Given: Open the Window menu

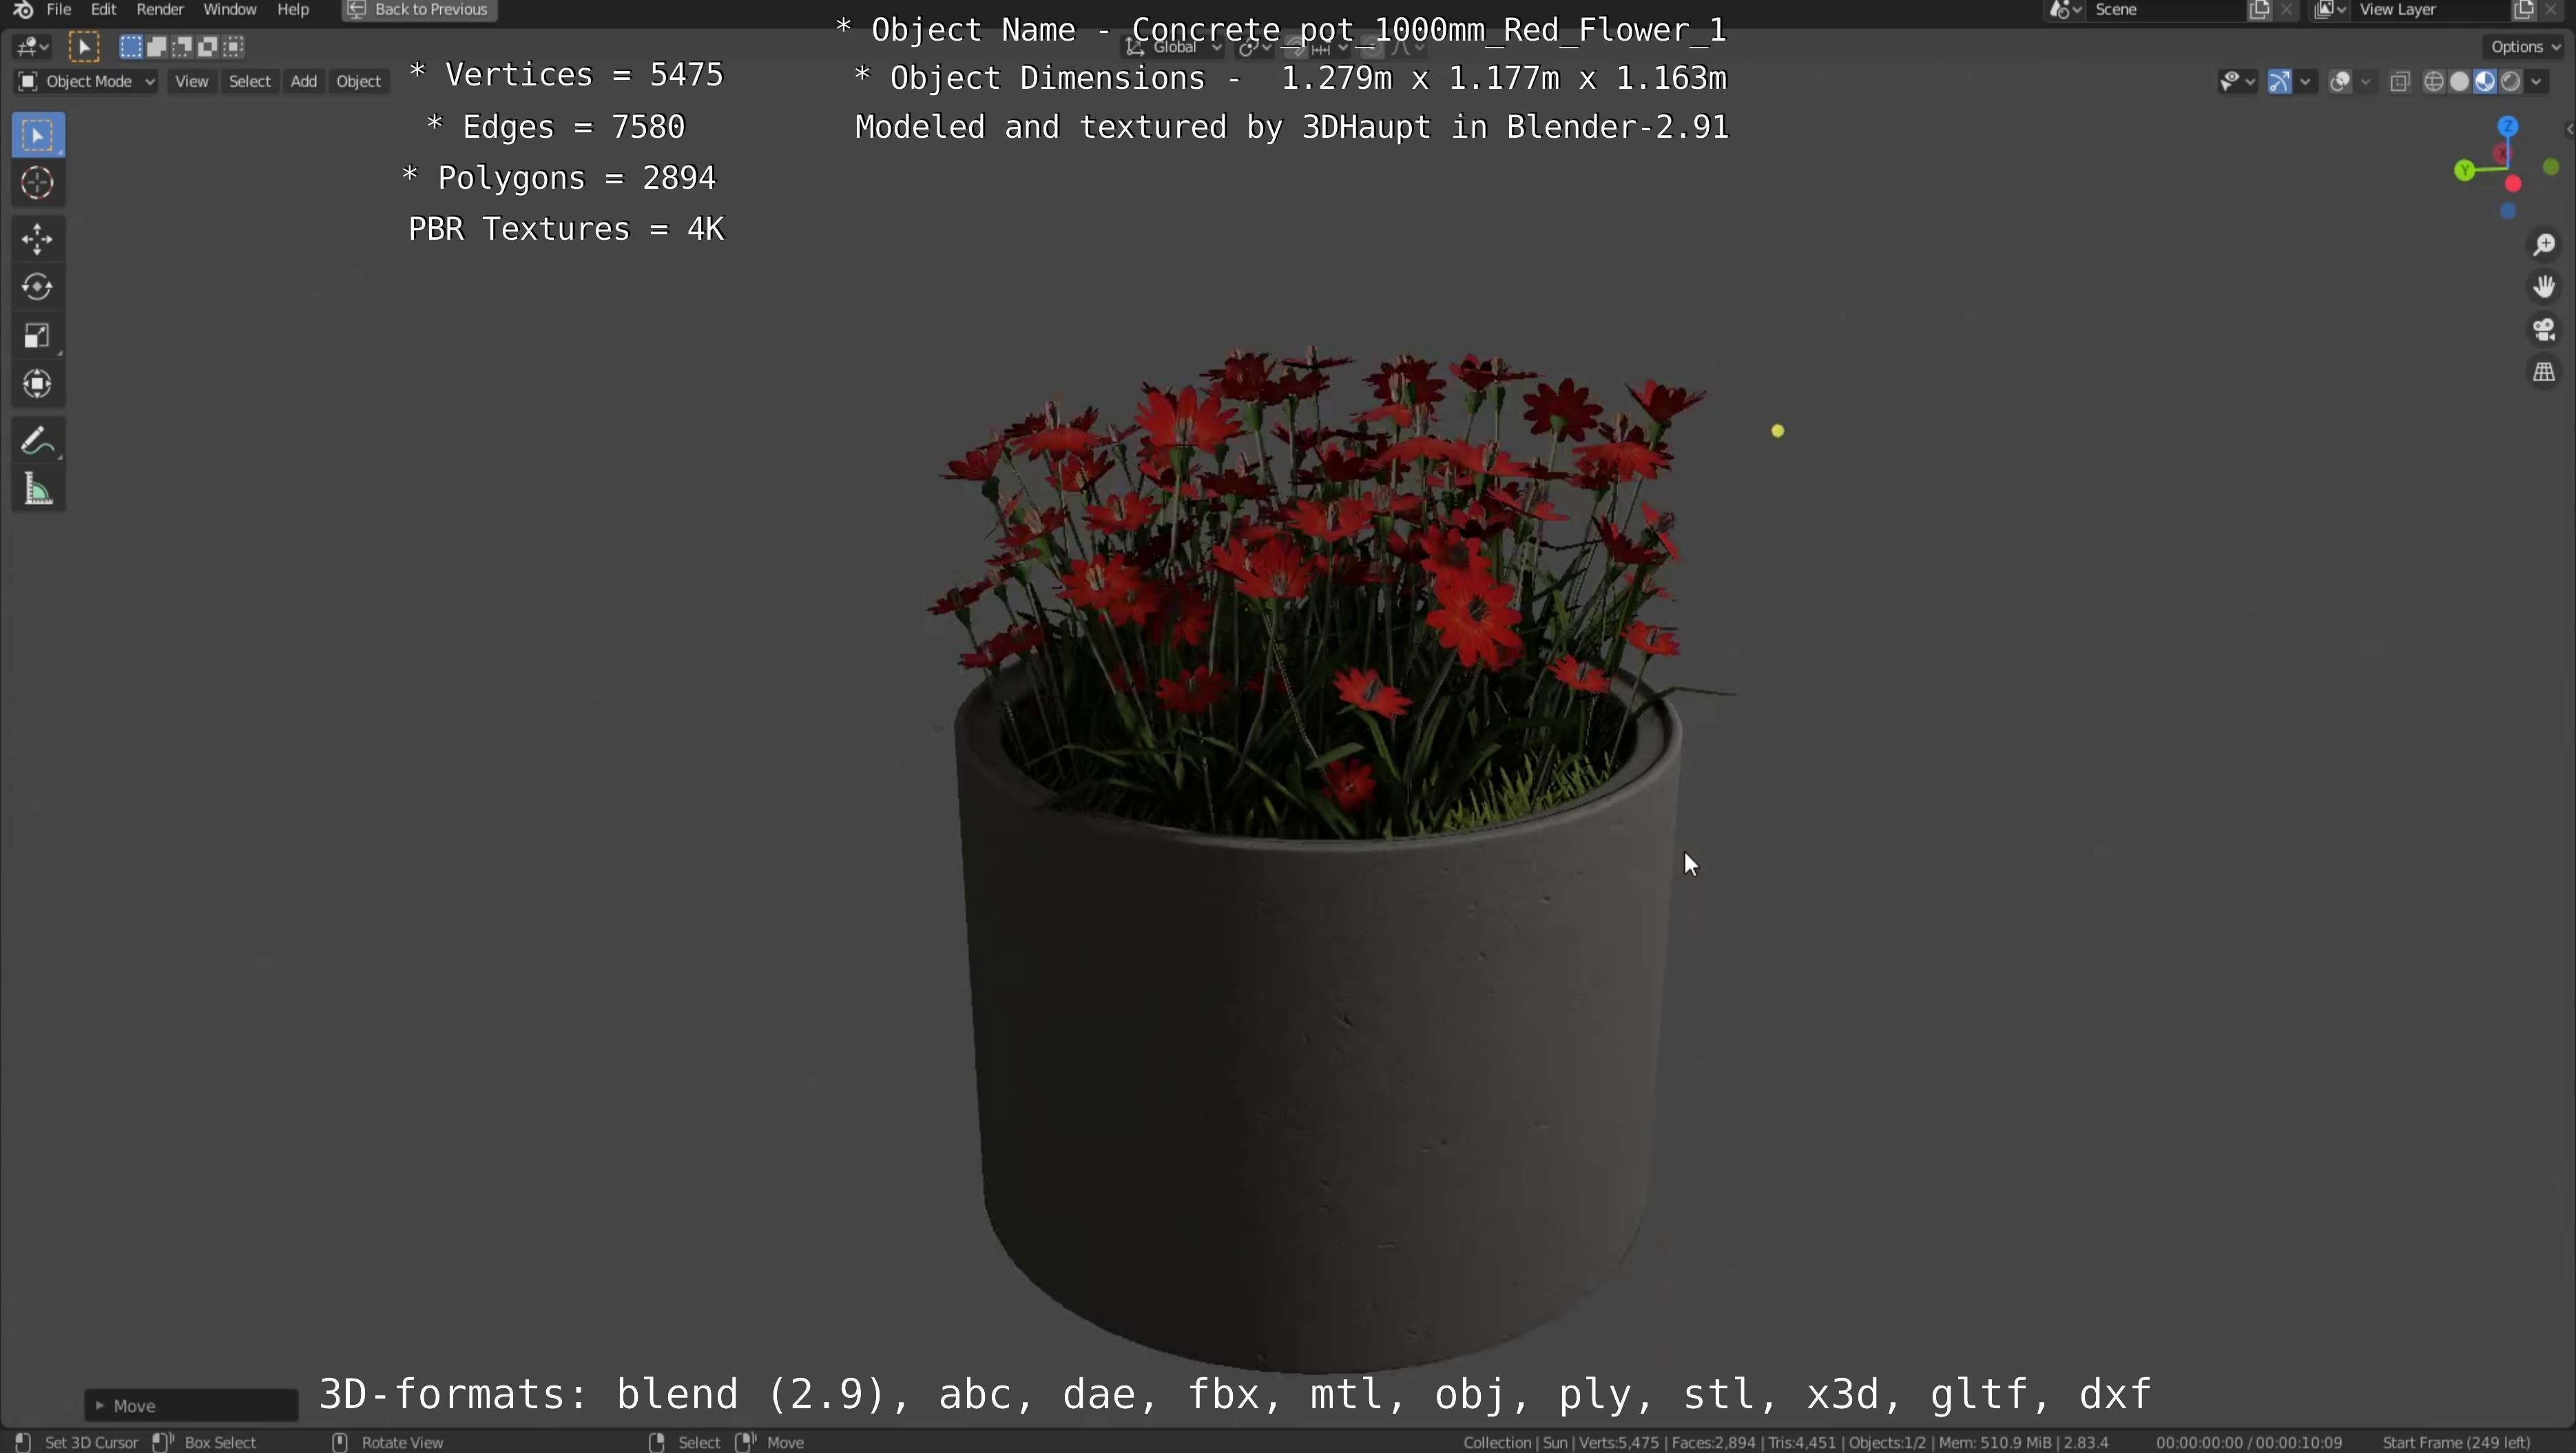Looking at the screenshot, I should click(230, 10).
